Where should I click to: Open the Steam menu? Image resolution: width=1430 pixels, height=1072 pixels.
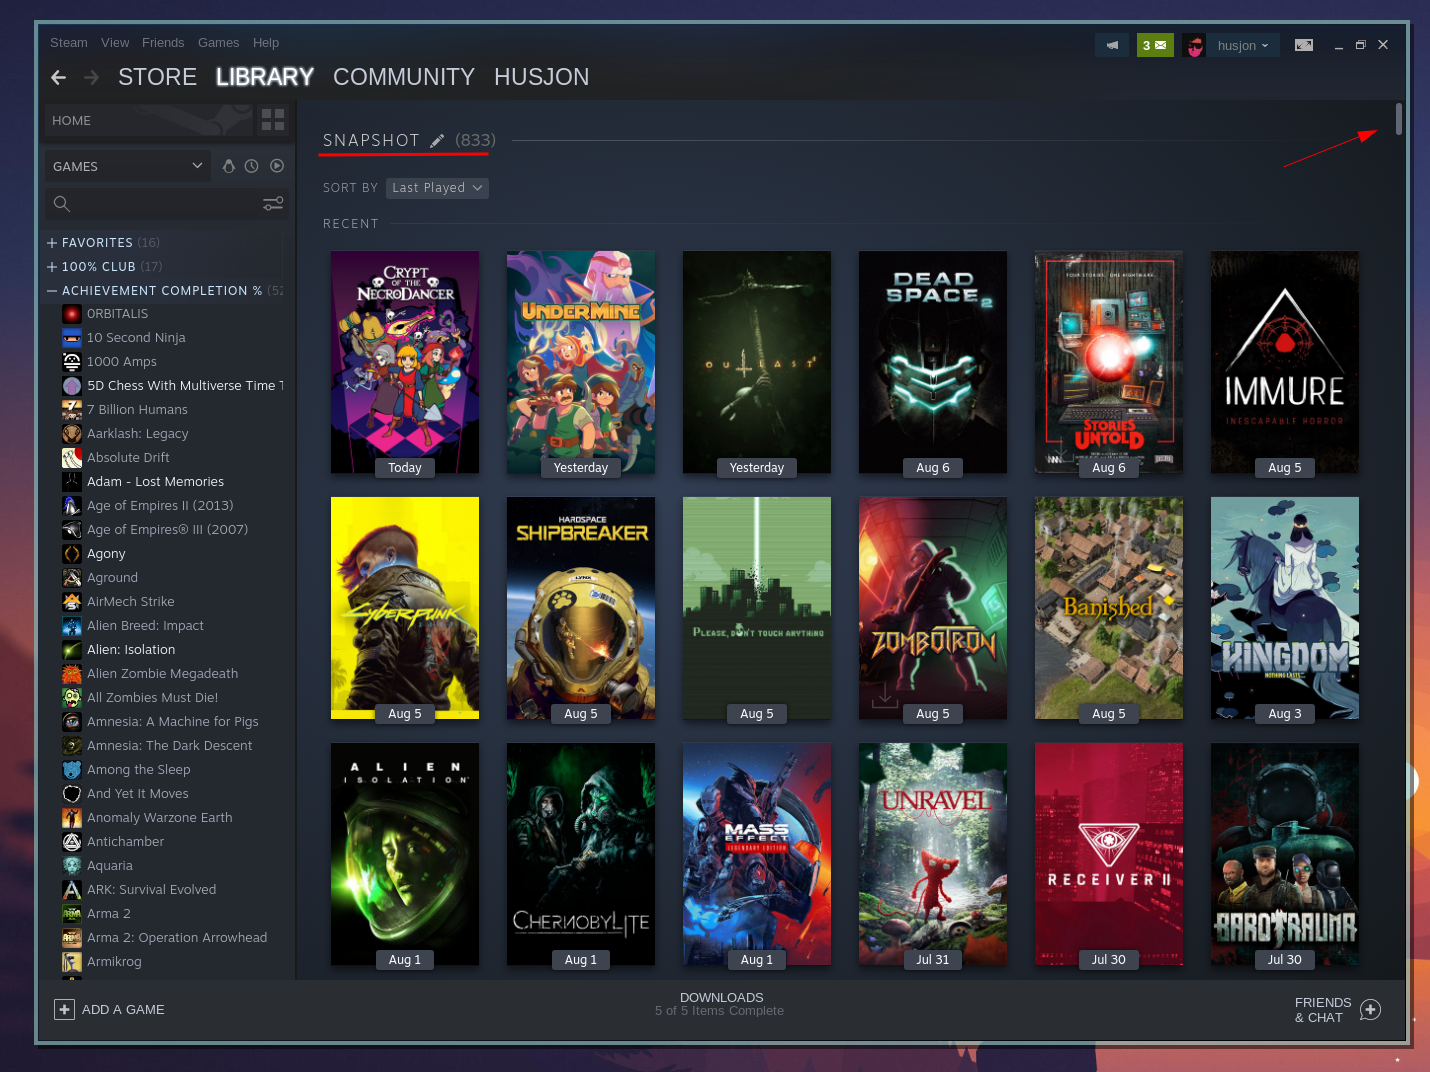(69, 43)
